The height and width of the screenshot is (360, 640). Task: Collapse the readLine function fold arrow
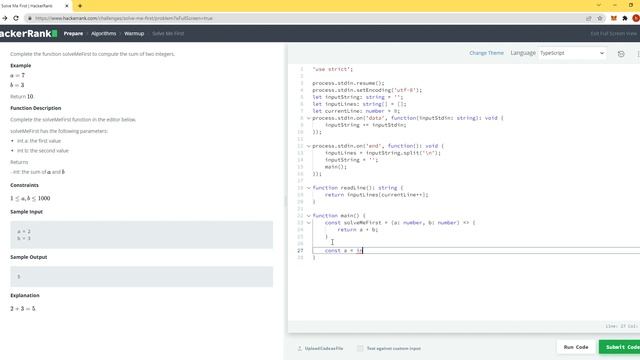point(309,188)
